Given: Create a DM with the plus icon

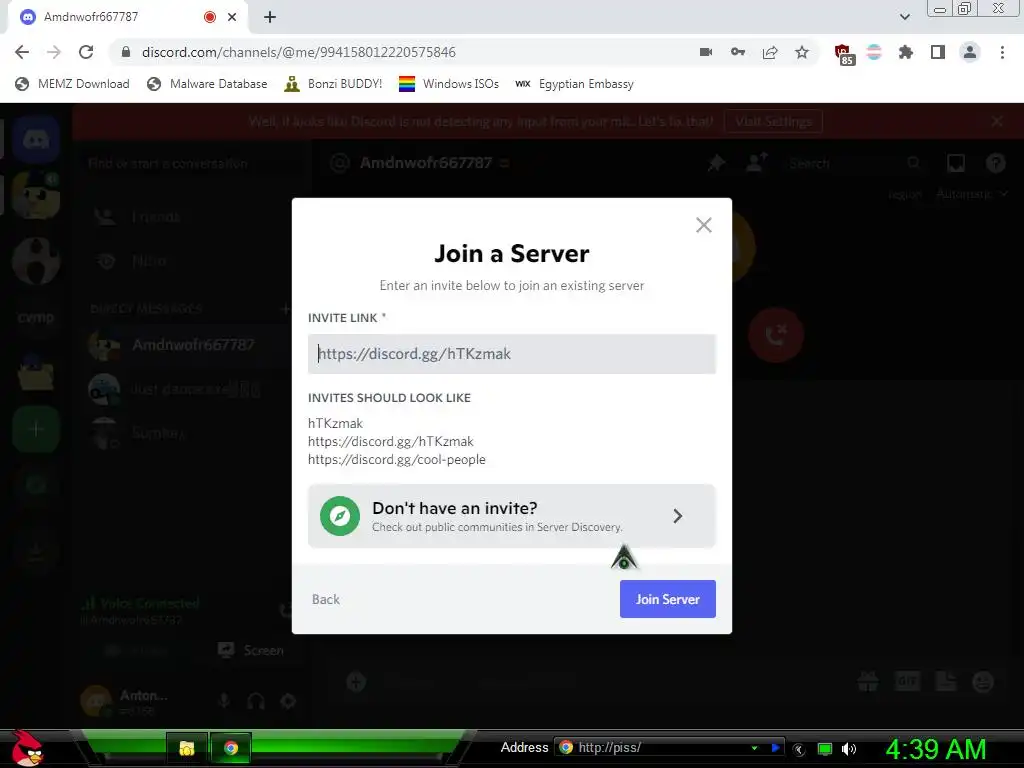Looking at the screenshot, I should click(x=285, y=308).
